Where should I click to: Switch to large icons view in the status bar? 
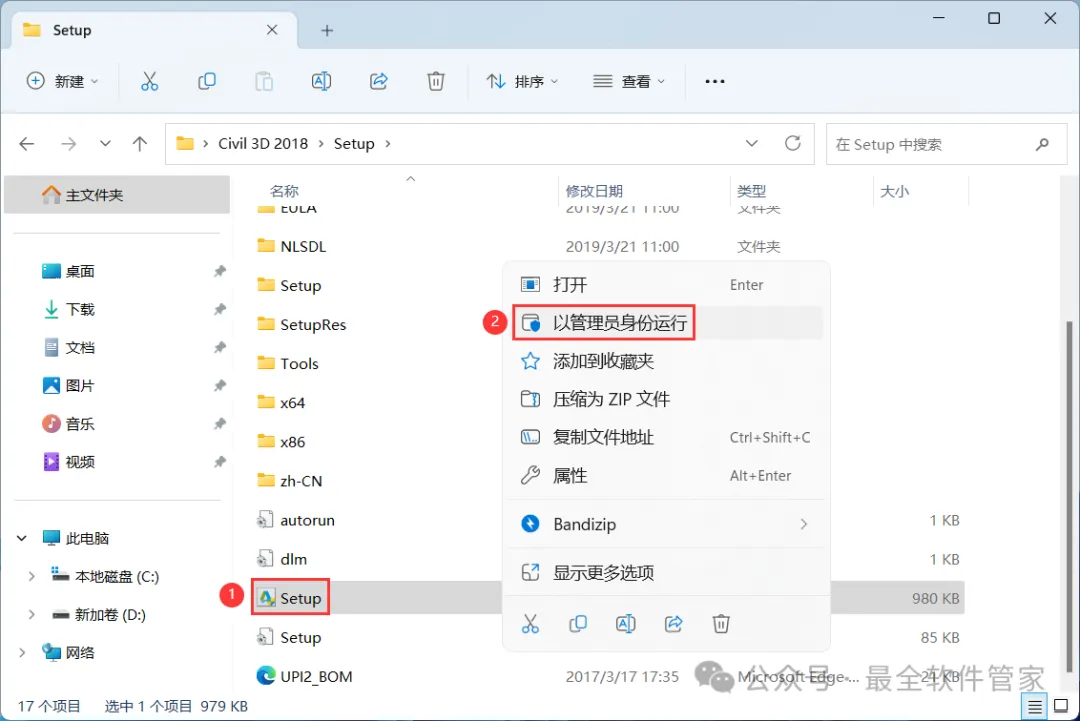coord(1061,707)
